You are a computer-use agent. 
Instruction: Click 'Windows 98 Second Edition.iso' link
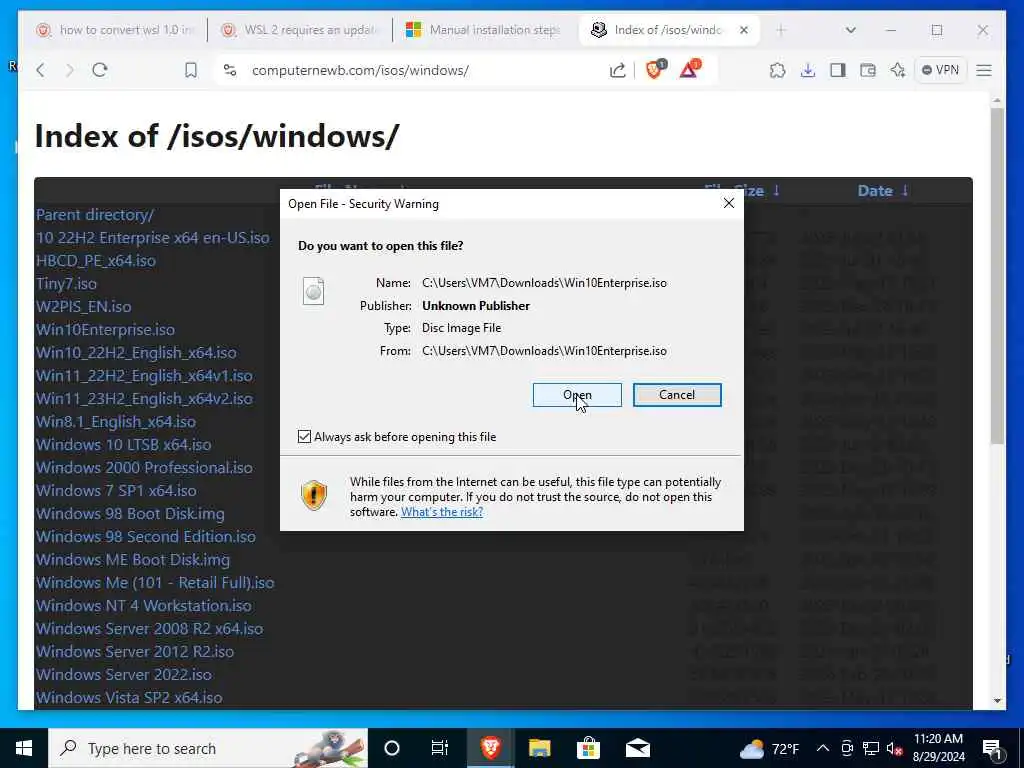146,537
